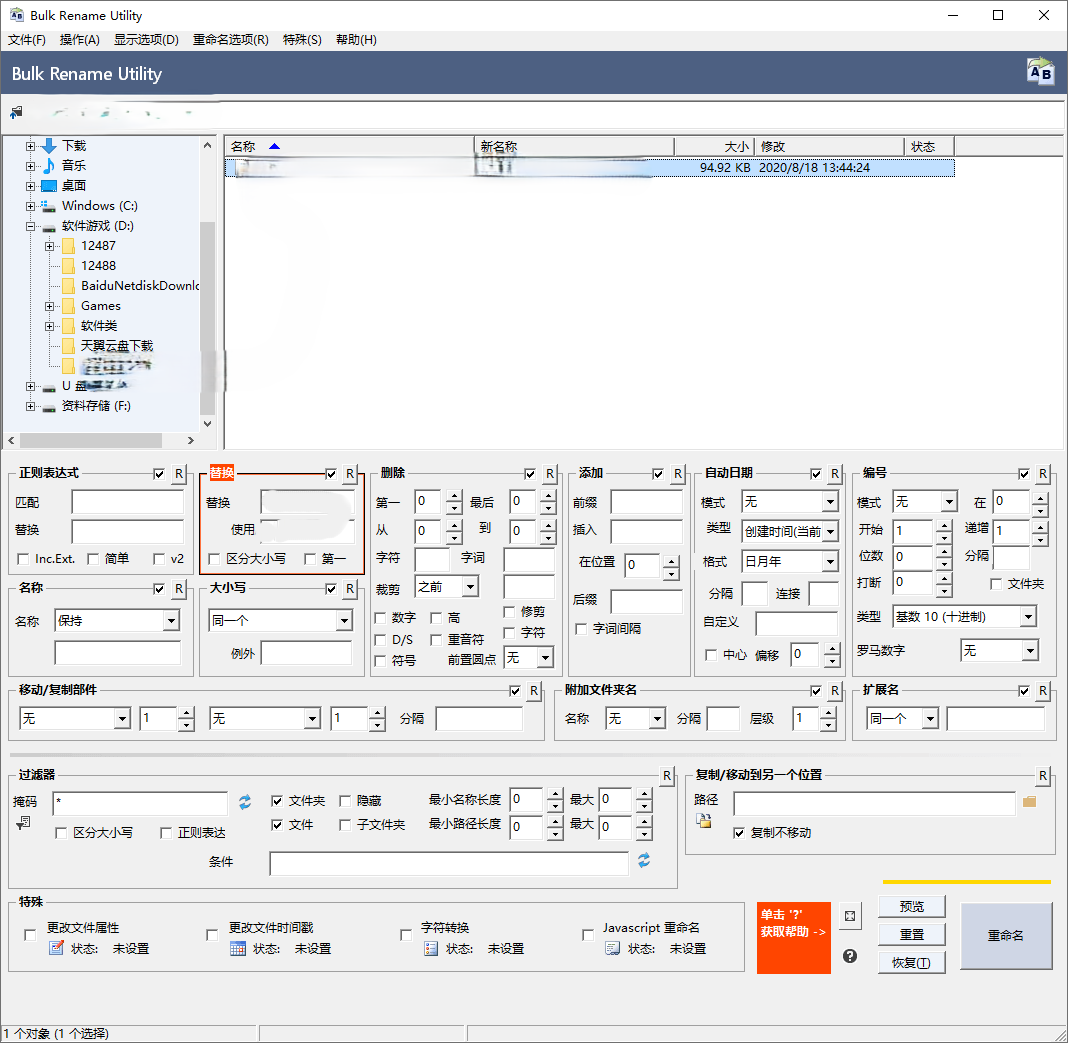1068x1043 pixels.
Task: Toggle the 正则表达式 panel enable checkbox
Action: tap(159, 474)
